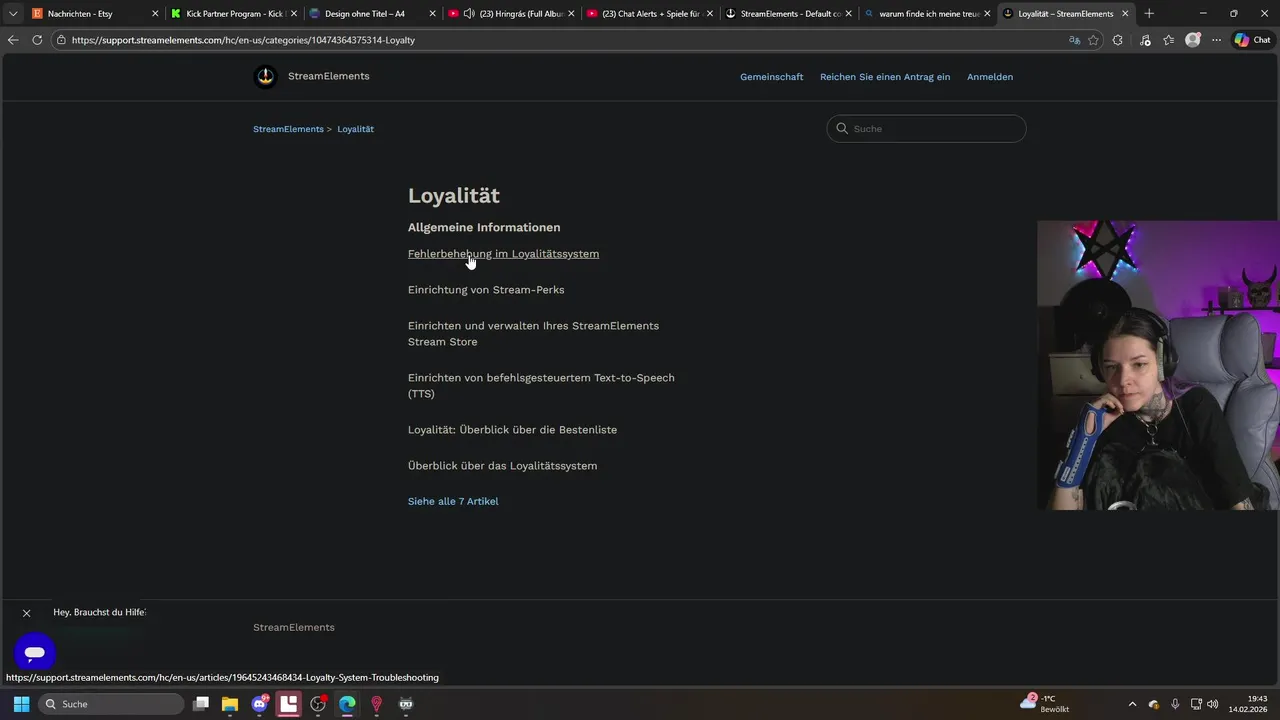Open the Fehlerbehebung im Loyalitätssystem article

(x=503, y=254)
